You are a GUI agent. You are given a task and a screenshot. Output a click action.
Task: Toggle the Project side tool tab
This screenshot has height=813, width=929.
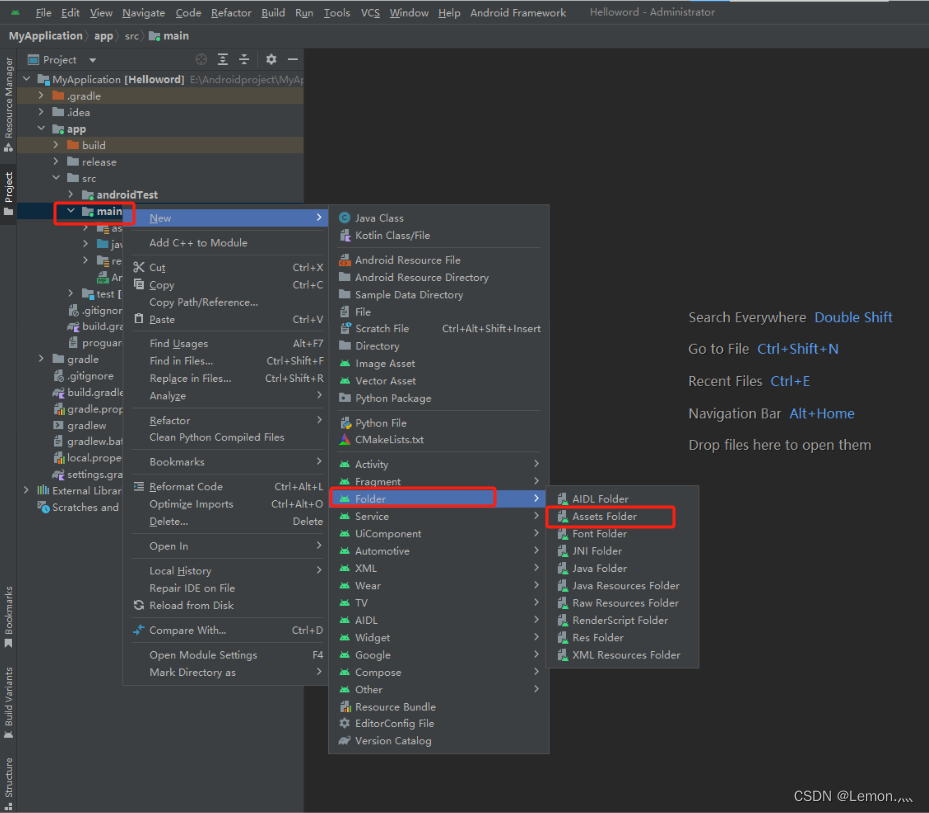pos(8,194)
